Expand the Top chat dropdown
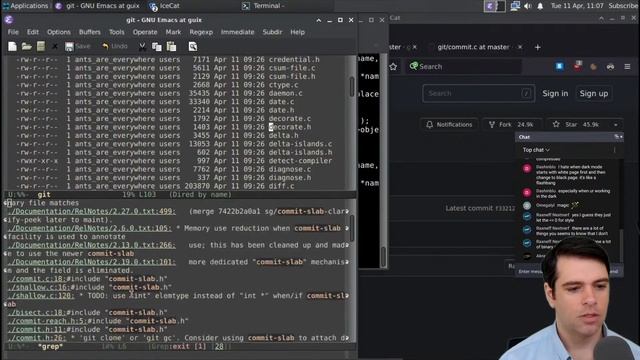 point(536,150)
